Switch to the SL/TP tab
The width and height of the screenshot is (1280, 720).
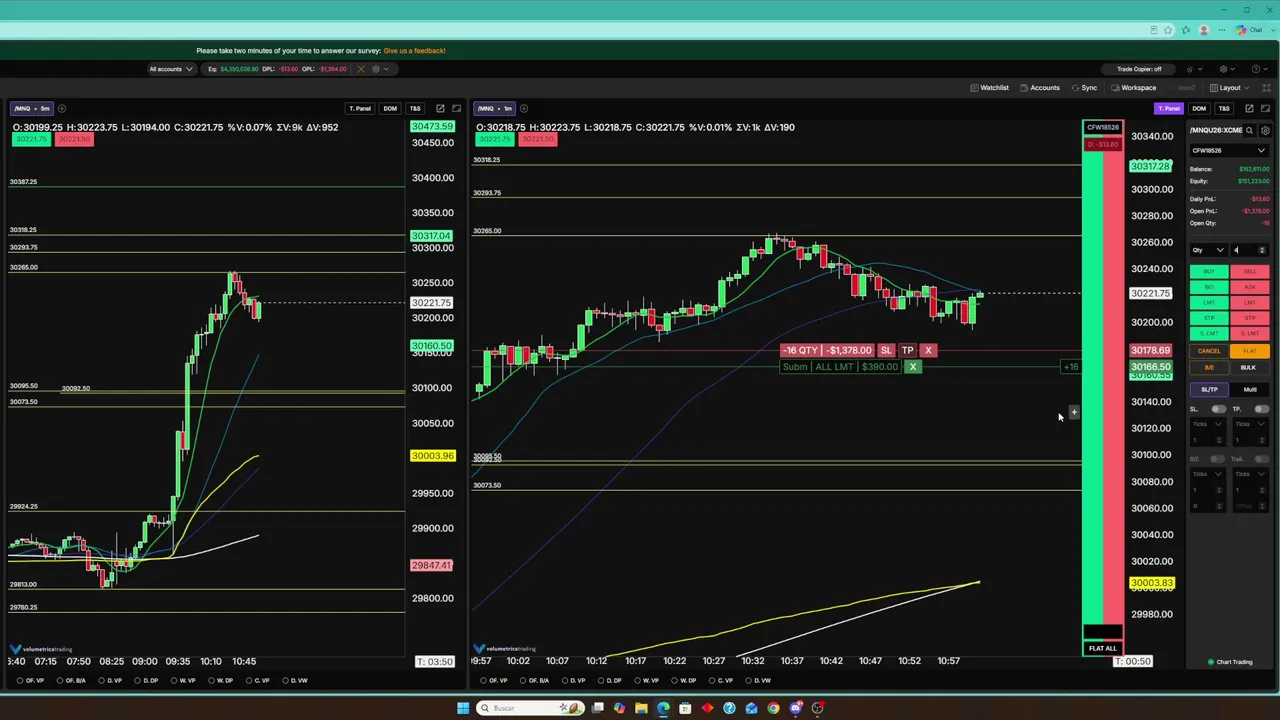coord(1209,390)
